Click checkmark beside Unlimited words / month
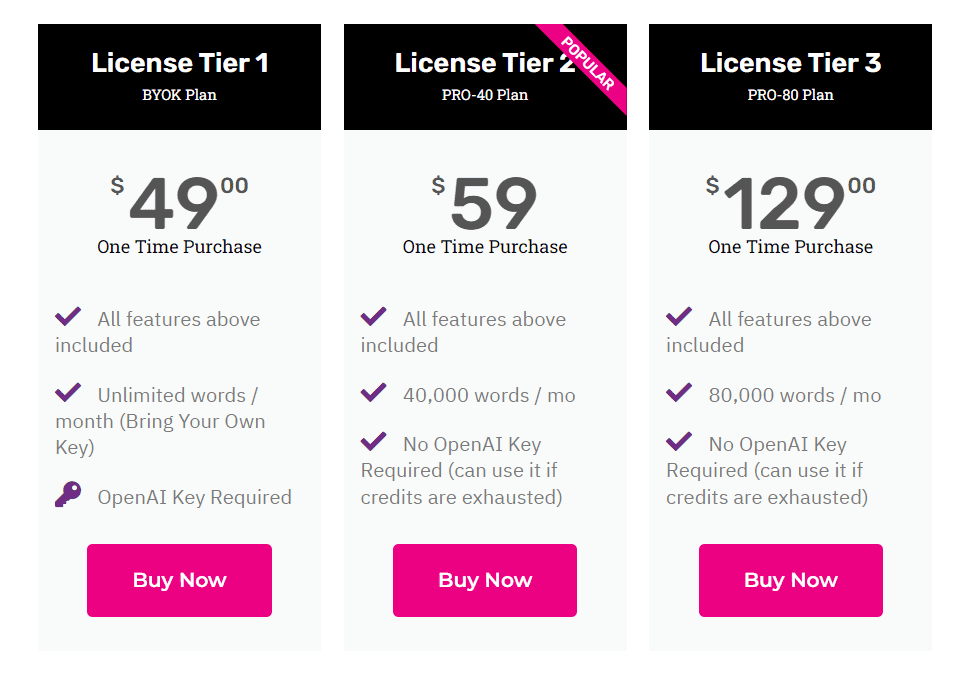Image resolution: width=965 pixels, height=697 pixels. pos(68,392)
